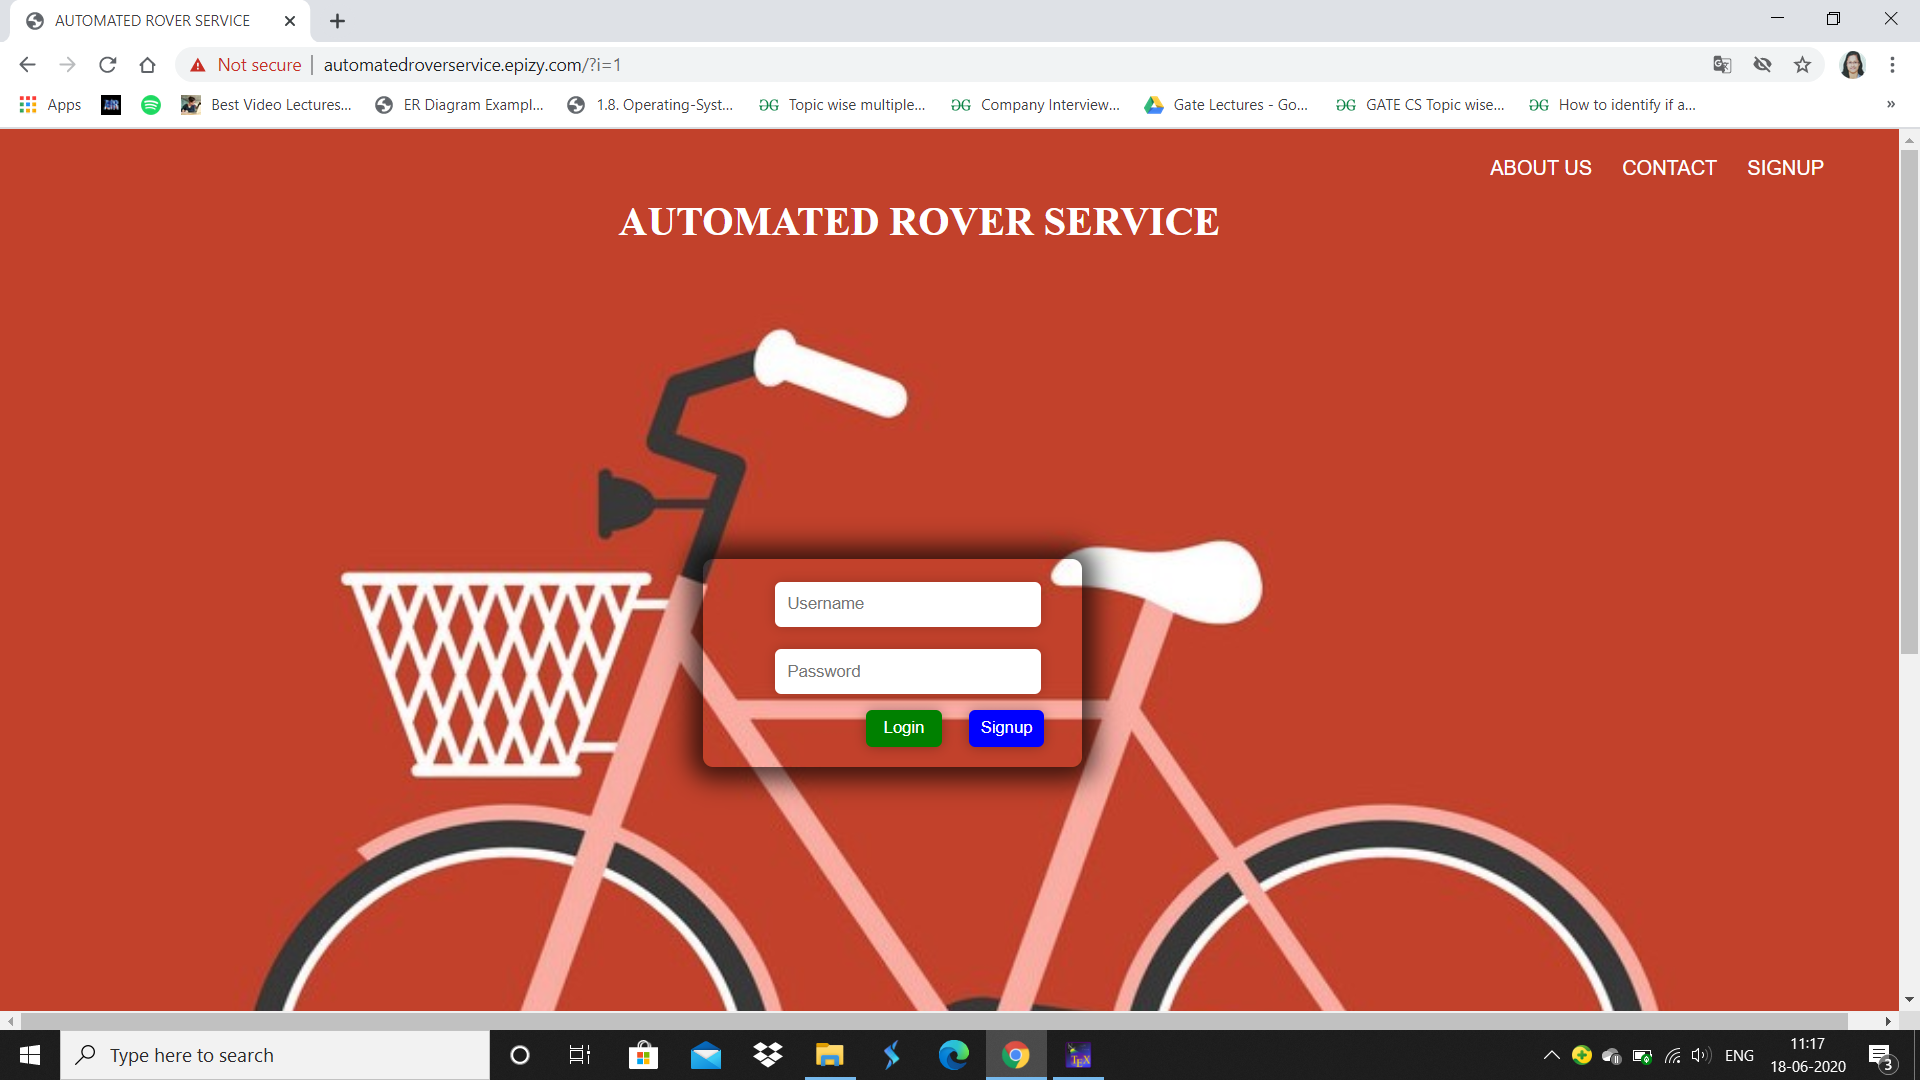Open Dropbox from the taskbar

click(767, 1055)
